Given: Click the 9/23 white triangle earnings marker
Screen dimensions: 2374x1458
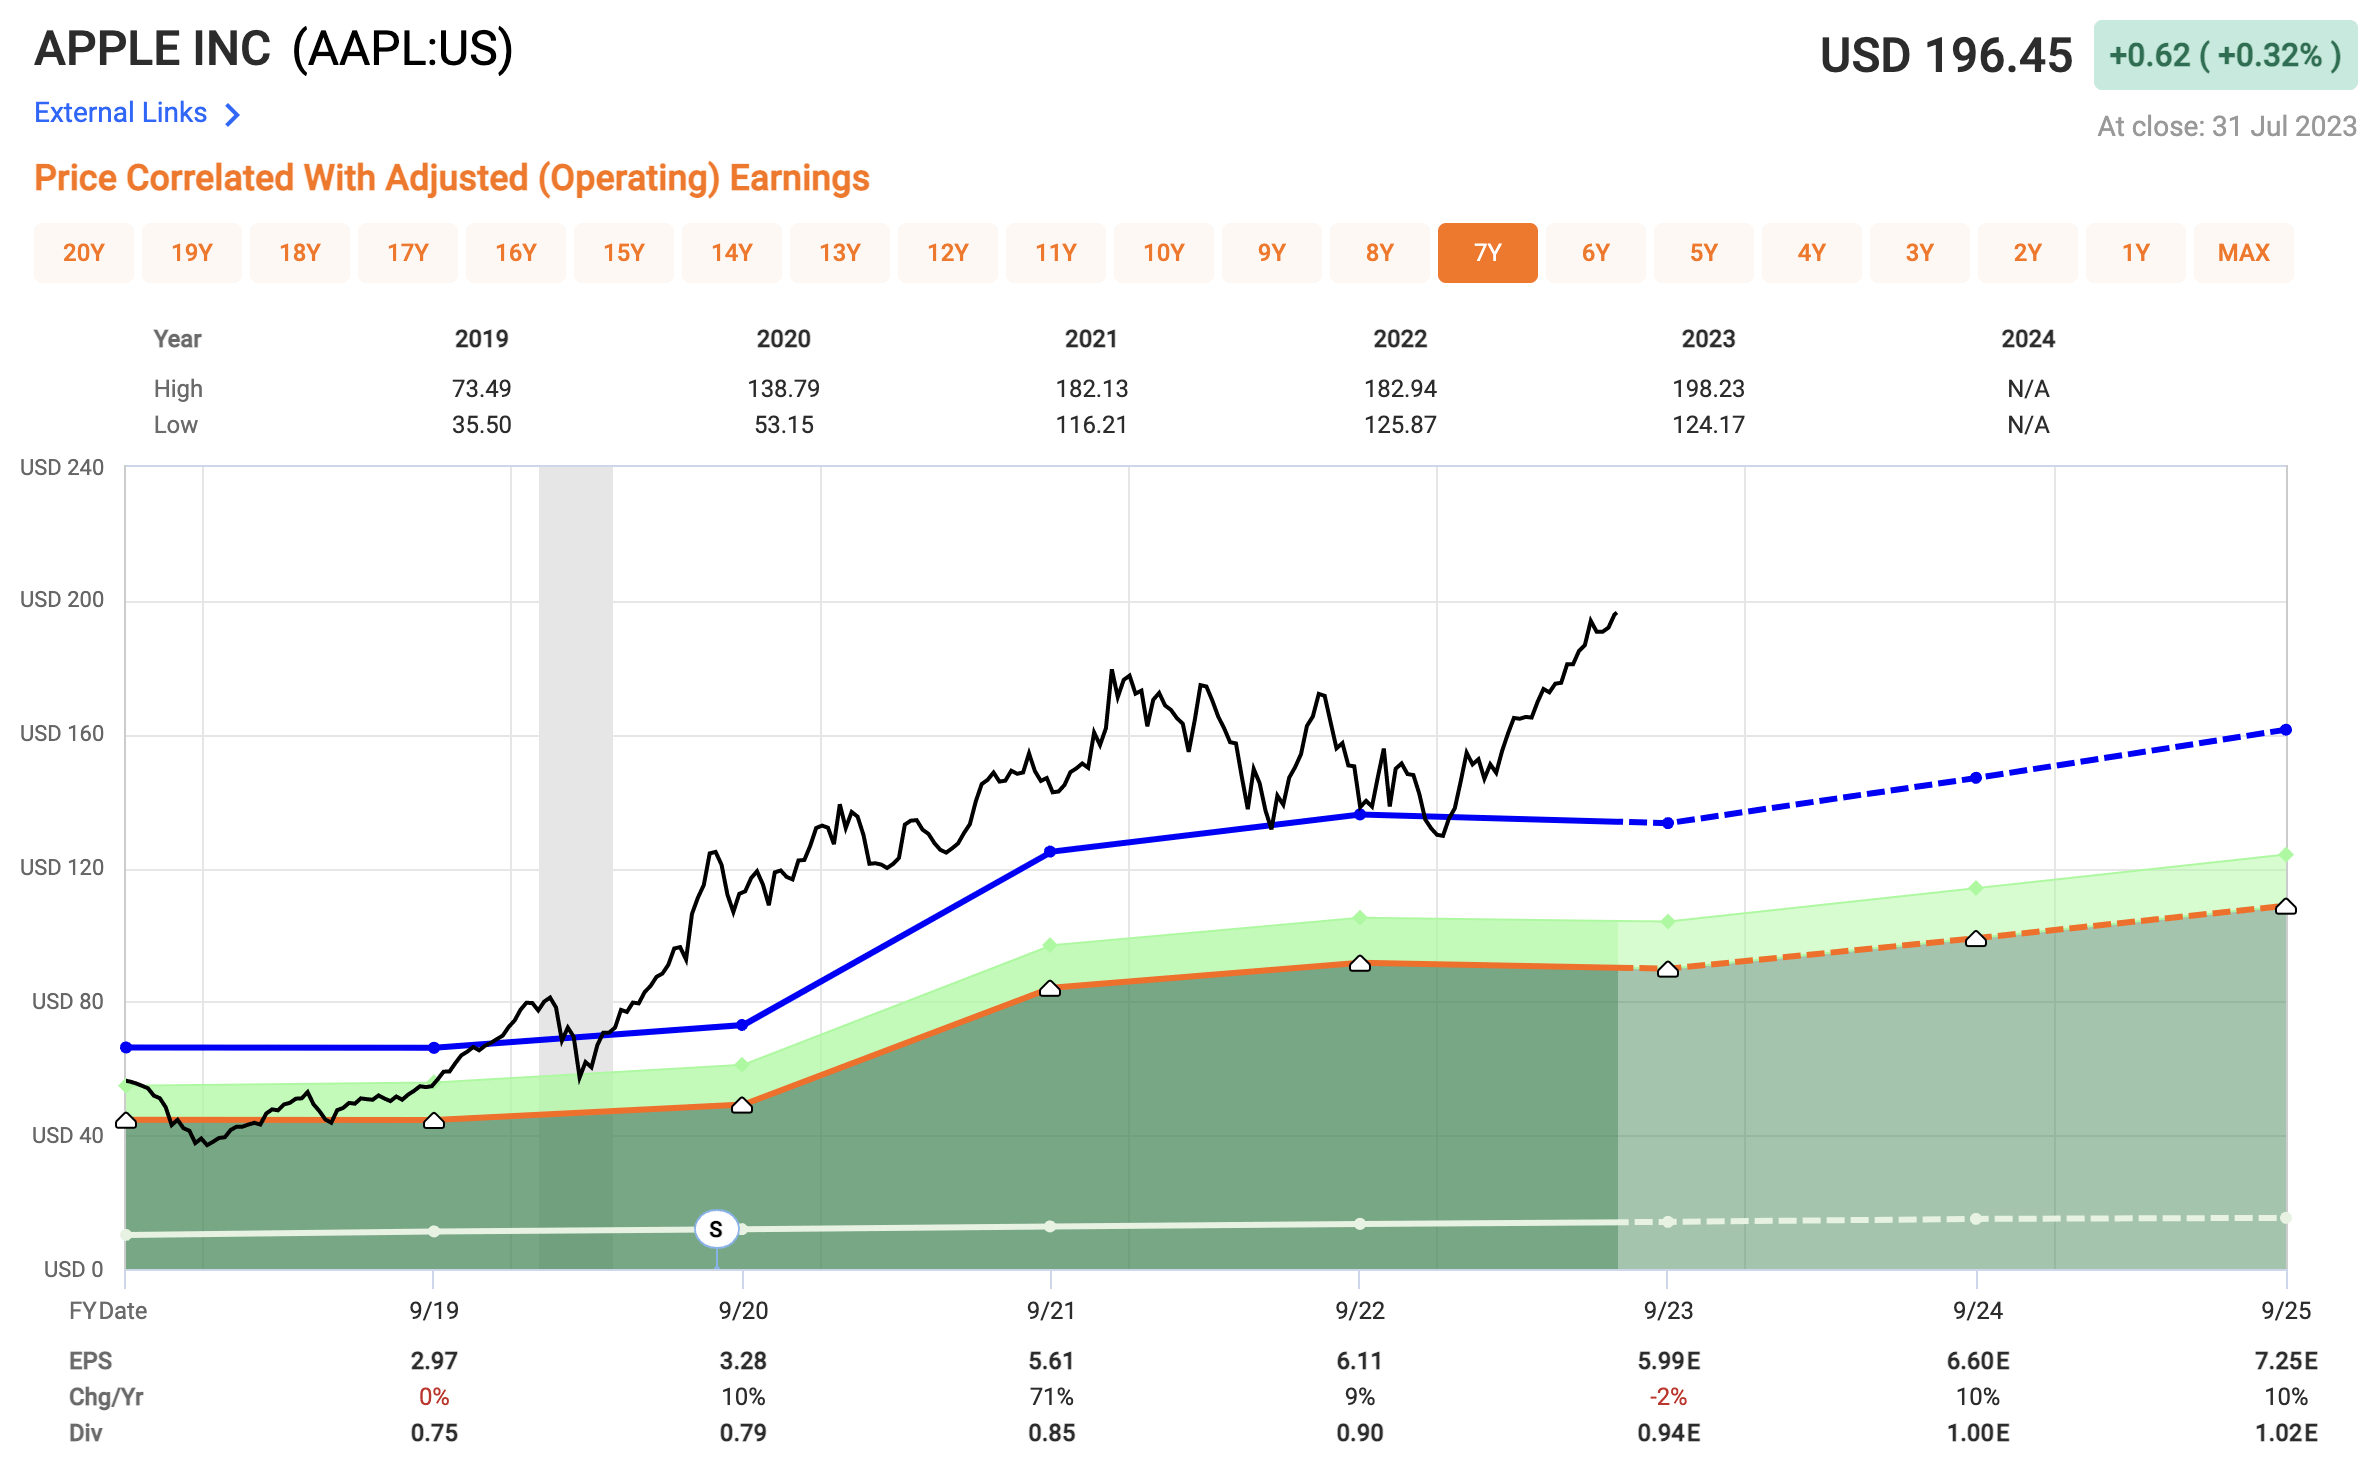Looking at the screenshot, I should point(1668,969).
